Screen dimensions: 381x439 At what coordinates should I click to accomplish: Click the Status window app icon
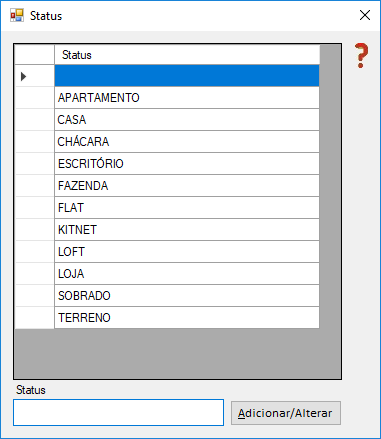pos(17,15)
